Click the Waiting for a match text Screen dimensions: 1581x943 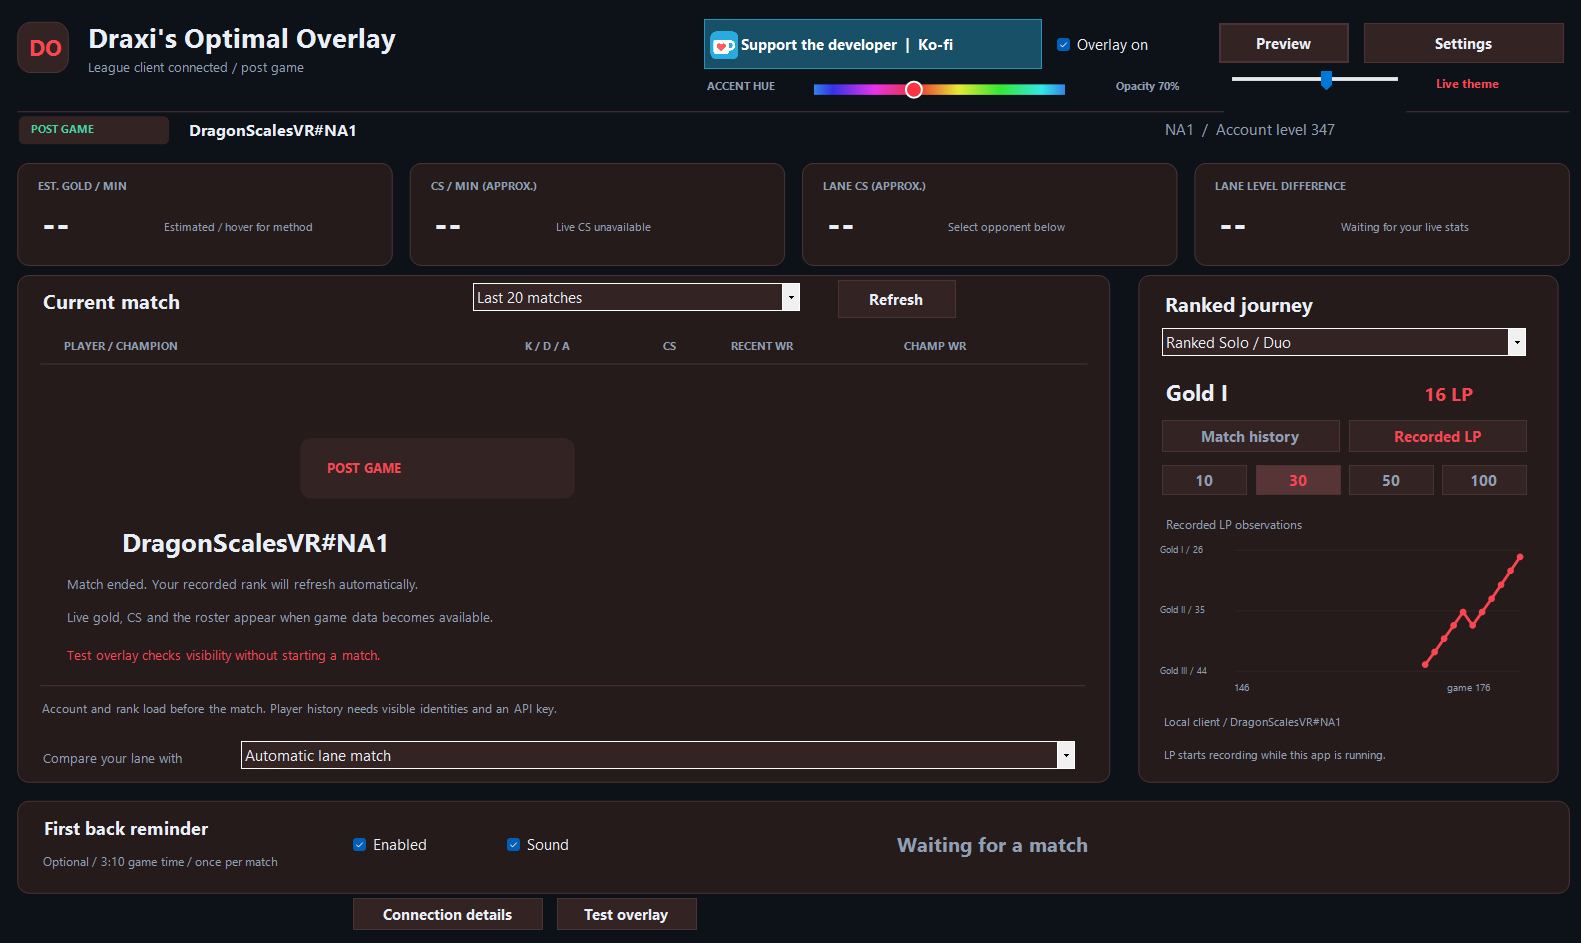[x=992, y=845]
